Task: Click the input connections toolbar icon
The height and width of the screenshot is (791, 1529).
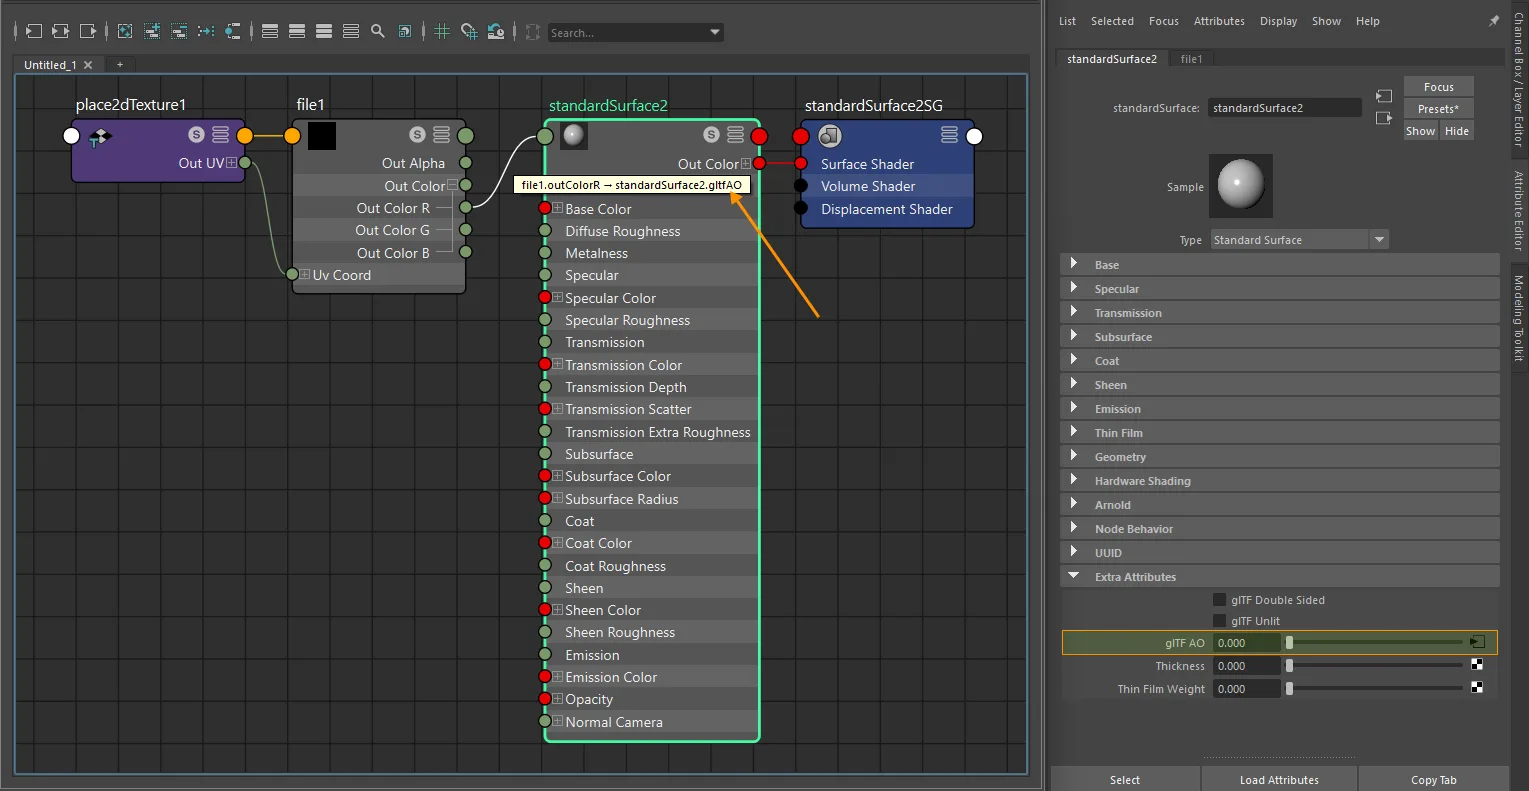Action: click(x=34, y=31)
